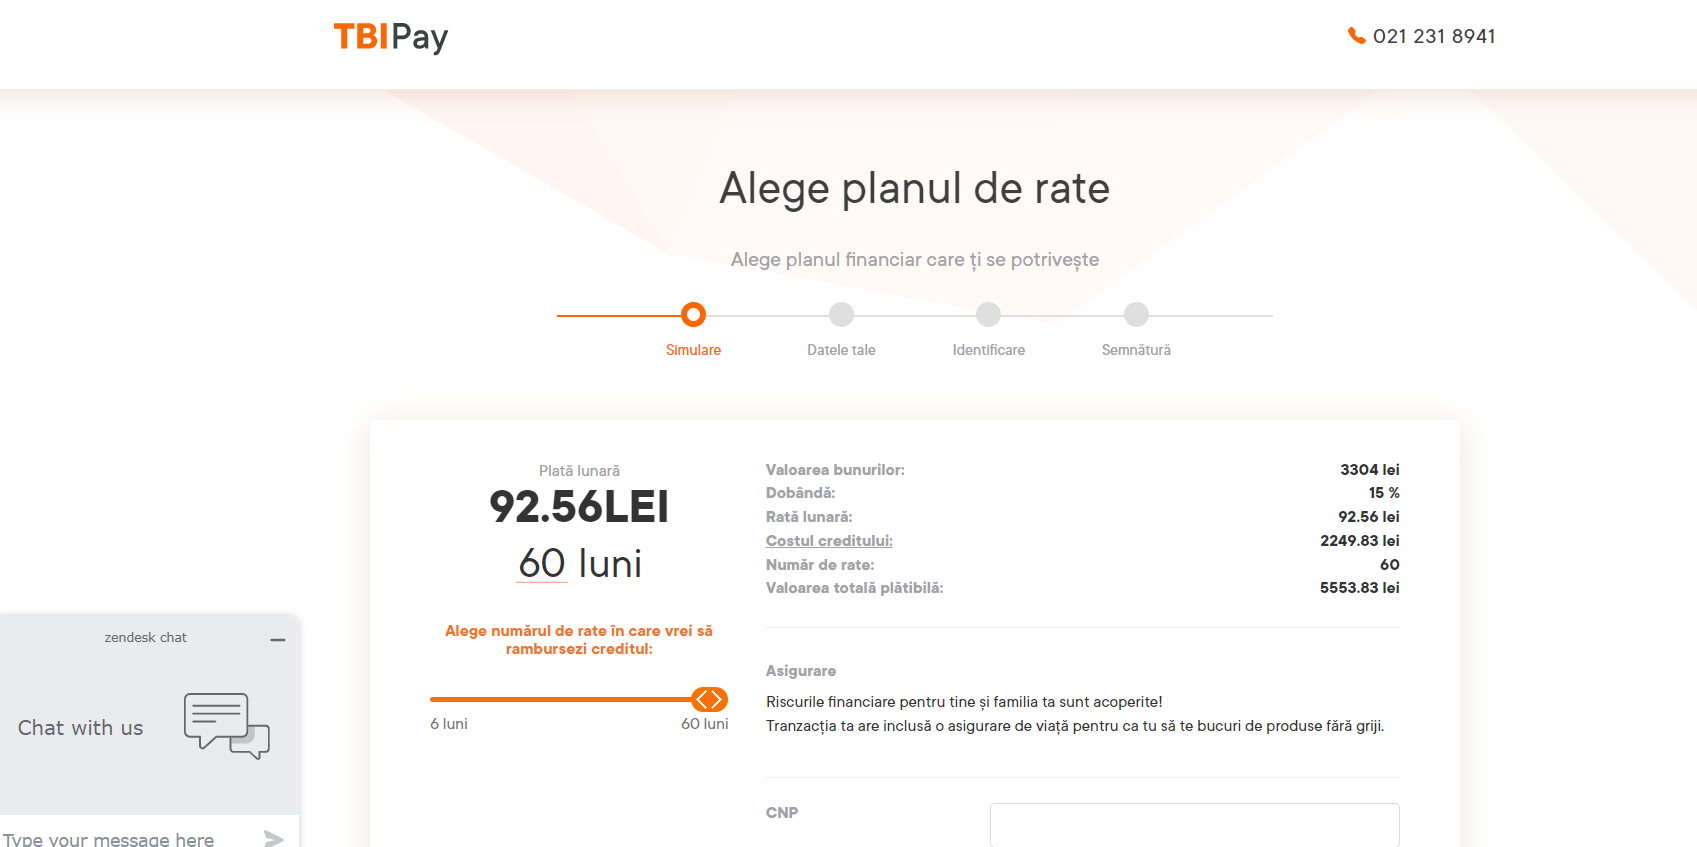Click the phone receiver icon in the header
1697x847 pixels.
coord(1355,36)
